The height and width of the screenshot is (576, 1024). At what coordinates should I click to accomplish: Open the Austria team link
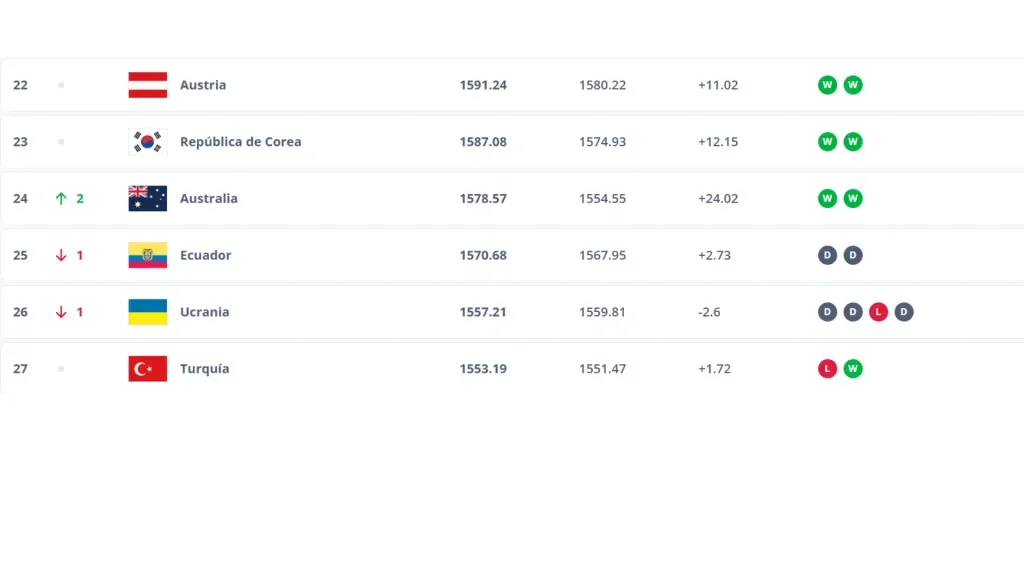point(203,85)
